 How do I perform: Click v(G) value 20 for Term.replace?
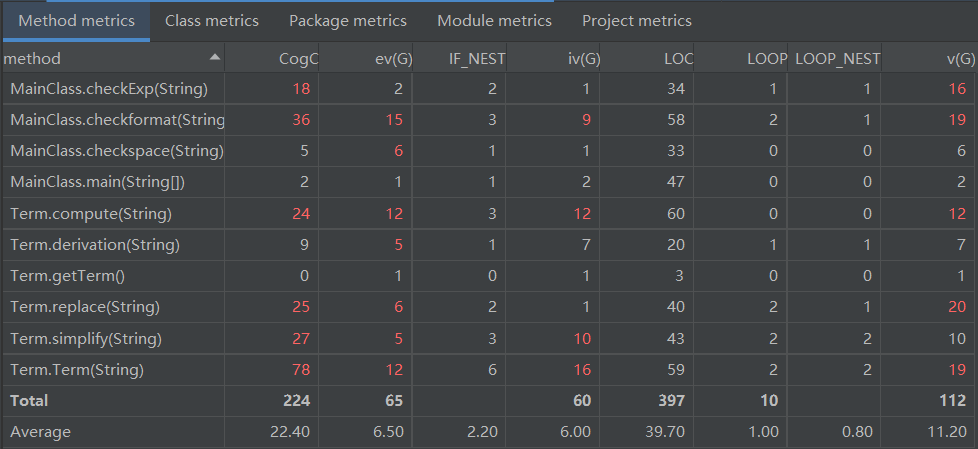(957, 307)
